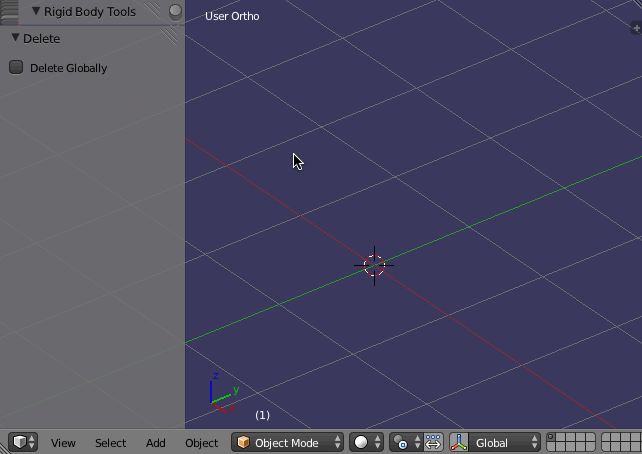Click the 3D cursor in the viewport
The image size is (642, 454).
pos(374,265)
